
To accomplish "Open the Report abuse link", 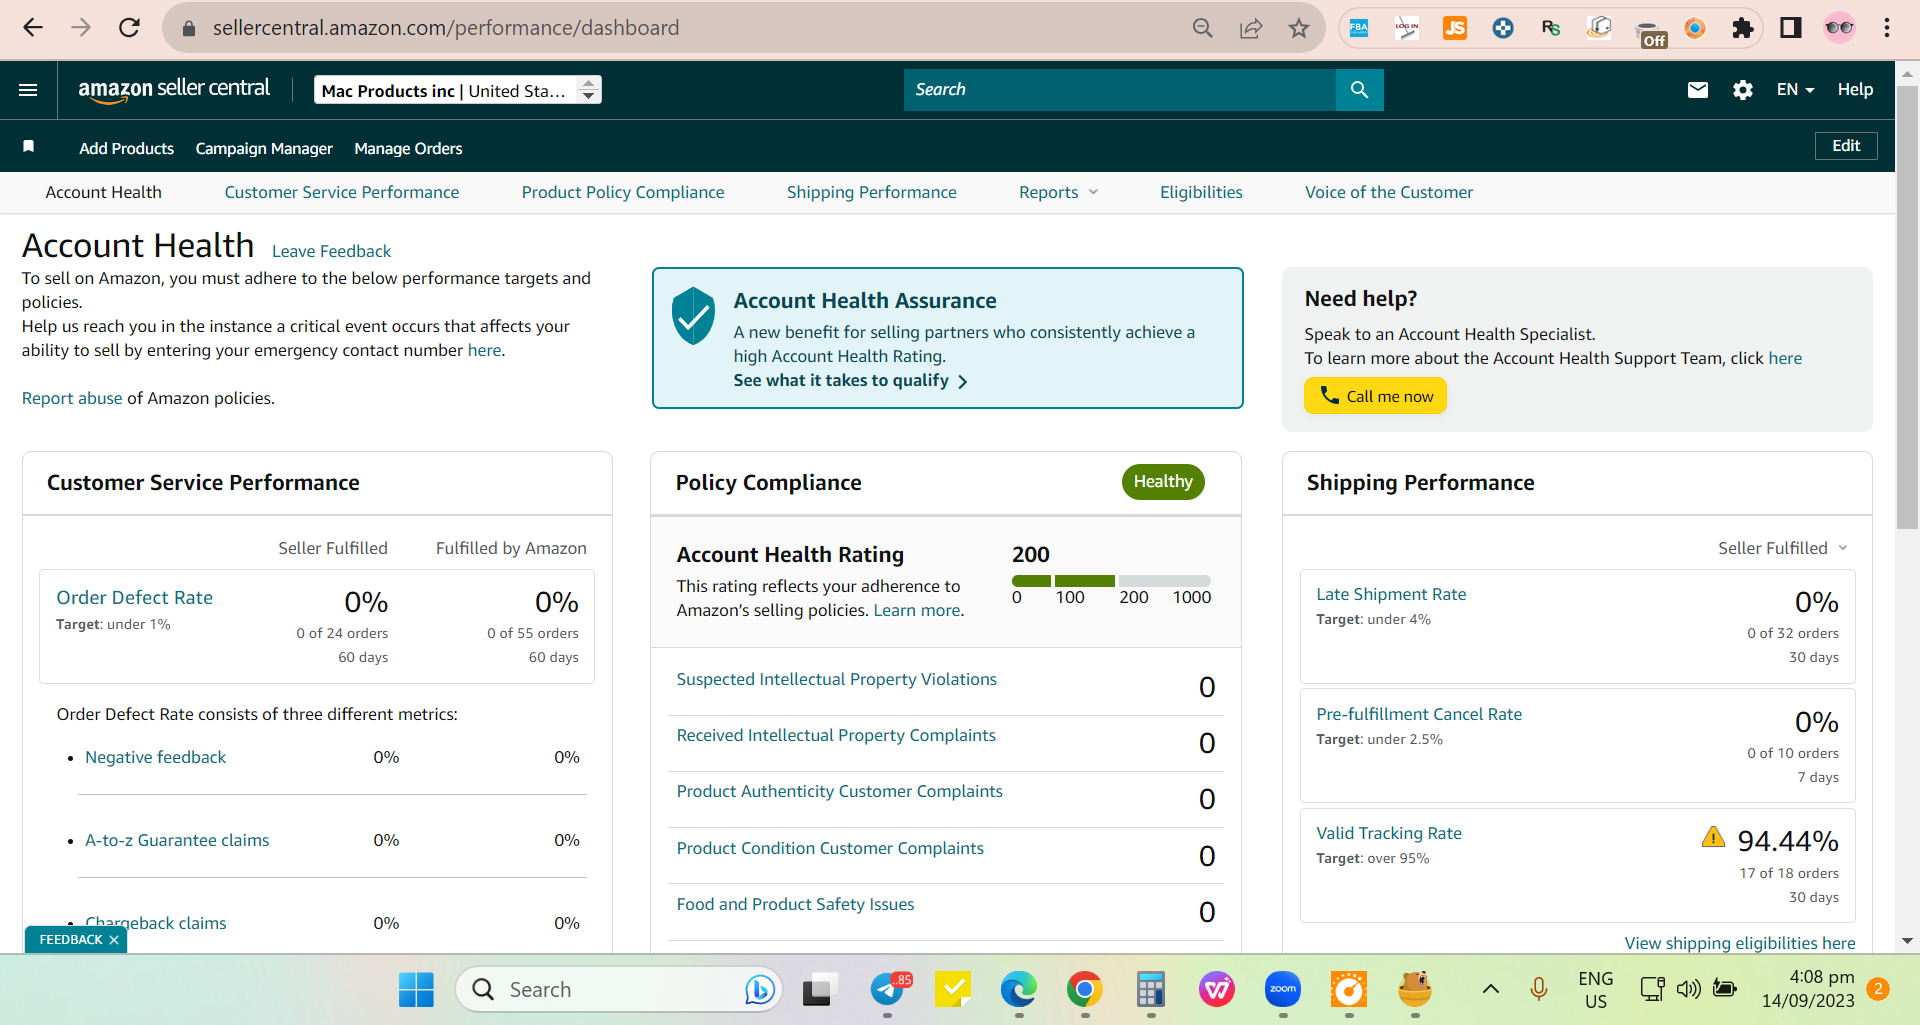I will coord(72,398).
